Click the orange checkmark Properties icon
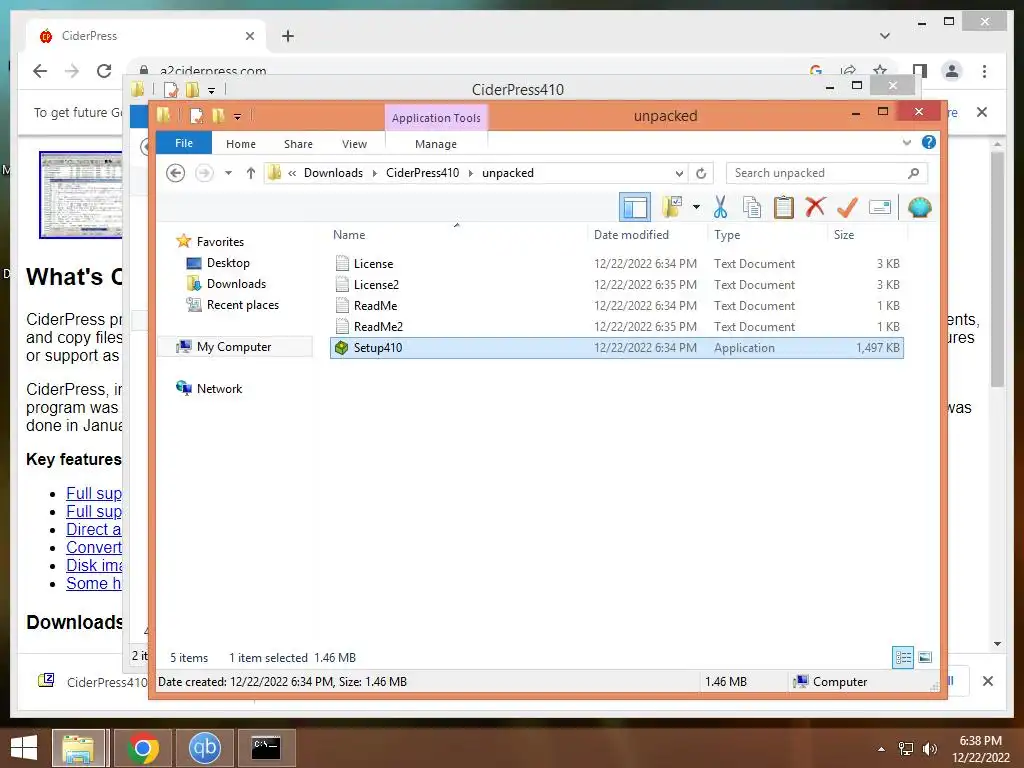 (x=847, y=208)
